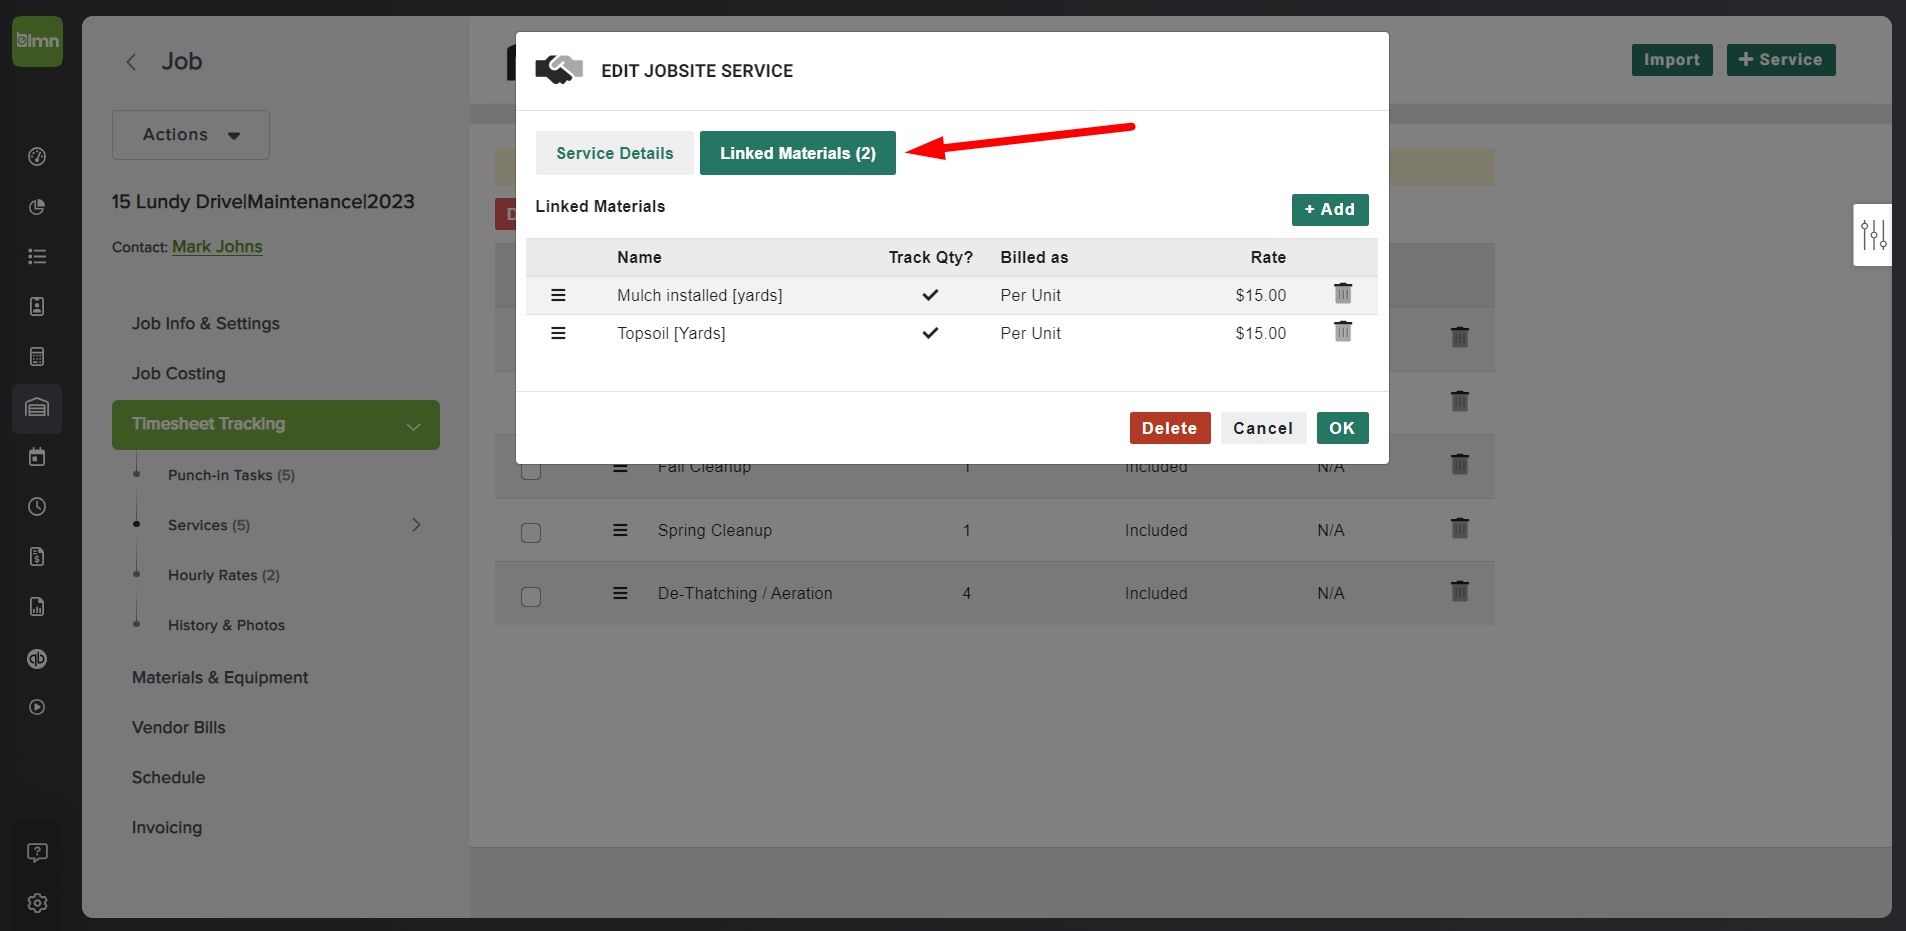Click the Spring Cleanup service name

pos(715,530)
